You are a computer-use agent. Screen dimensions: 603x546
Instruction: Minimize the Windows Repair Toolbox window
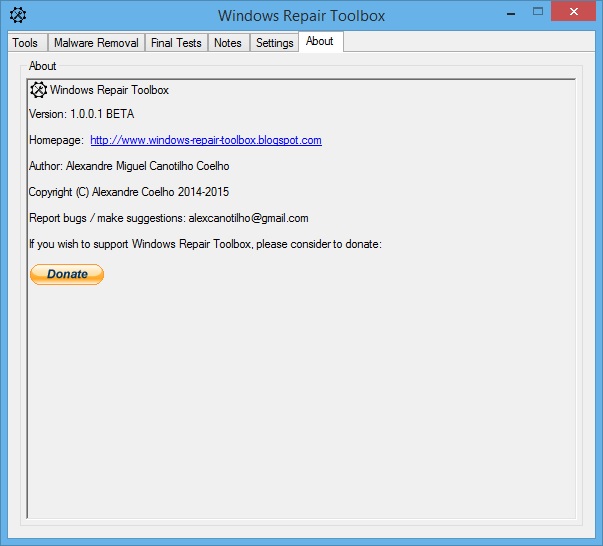(511, 14)
